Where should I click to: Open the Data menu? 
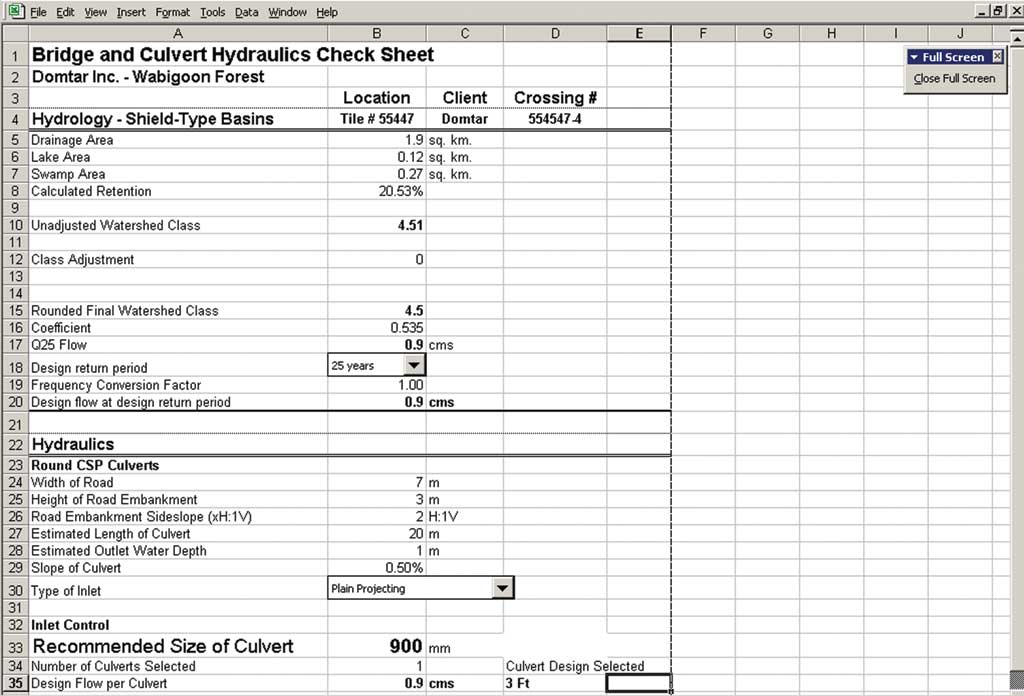tap(246, 12)
